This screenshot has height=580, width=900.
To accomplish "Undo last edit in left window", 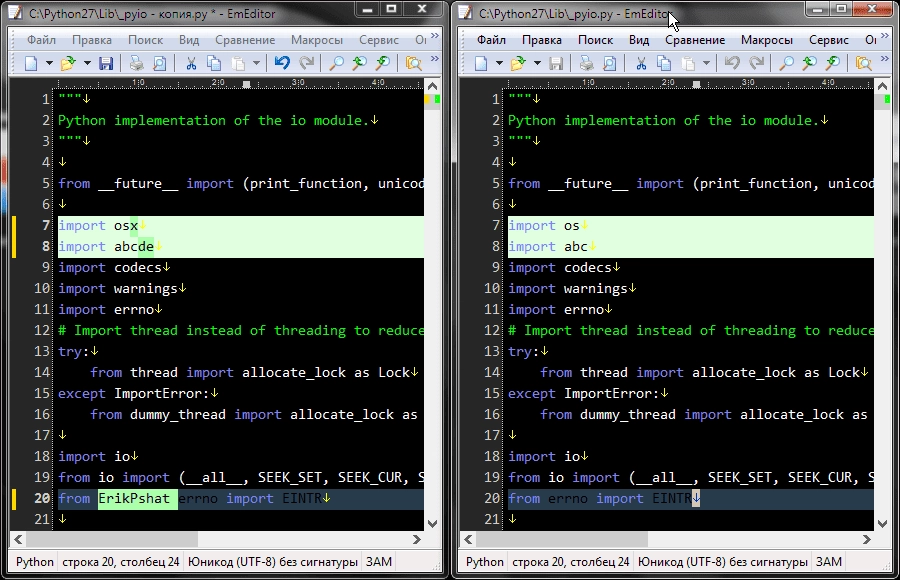I will tap(282, 63).
